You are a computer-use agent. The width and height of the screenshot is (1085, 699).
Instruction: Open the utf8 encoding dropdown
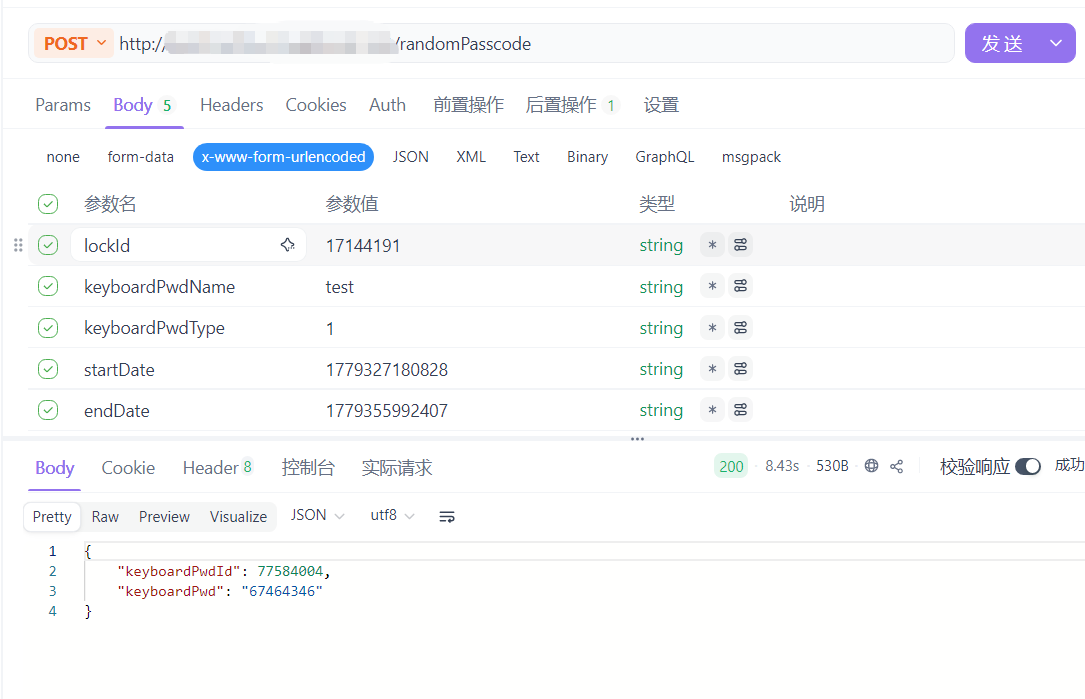click(392, 516)
